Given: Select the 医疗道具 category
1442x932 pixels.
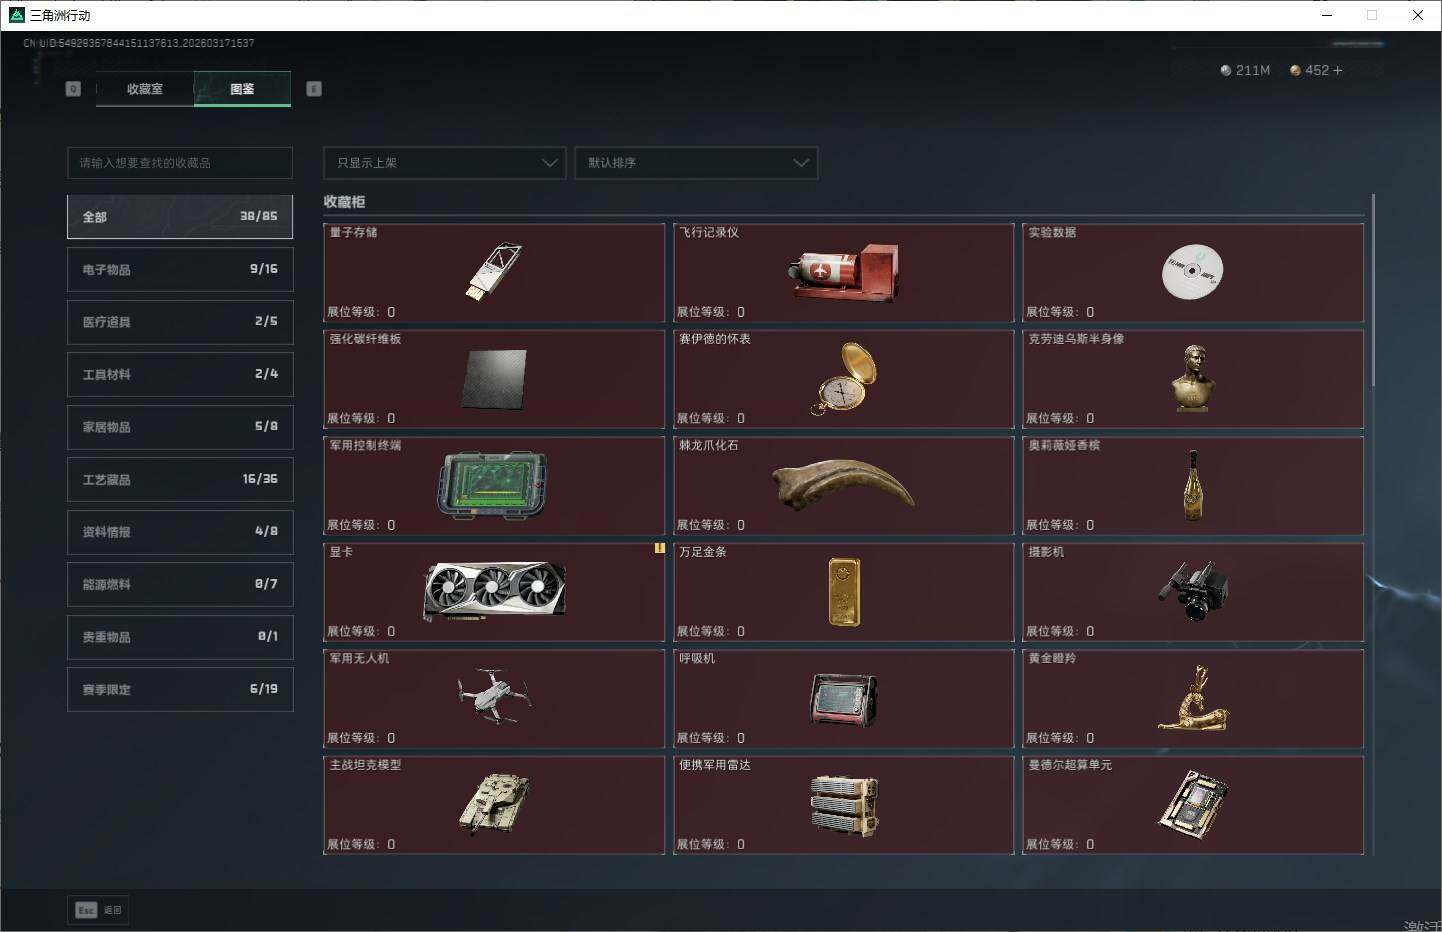Looking at the screenshot, I should click(180, 322).
